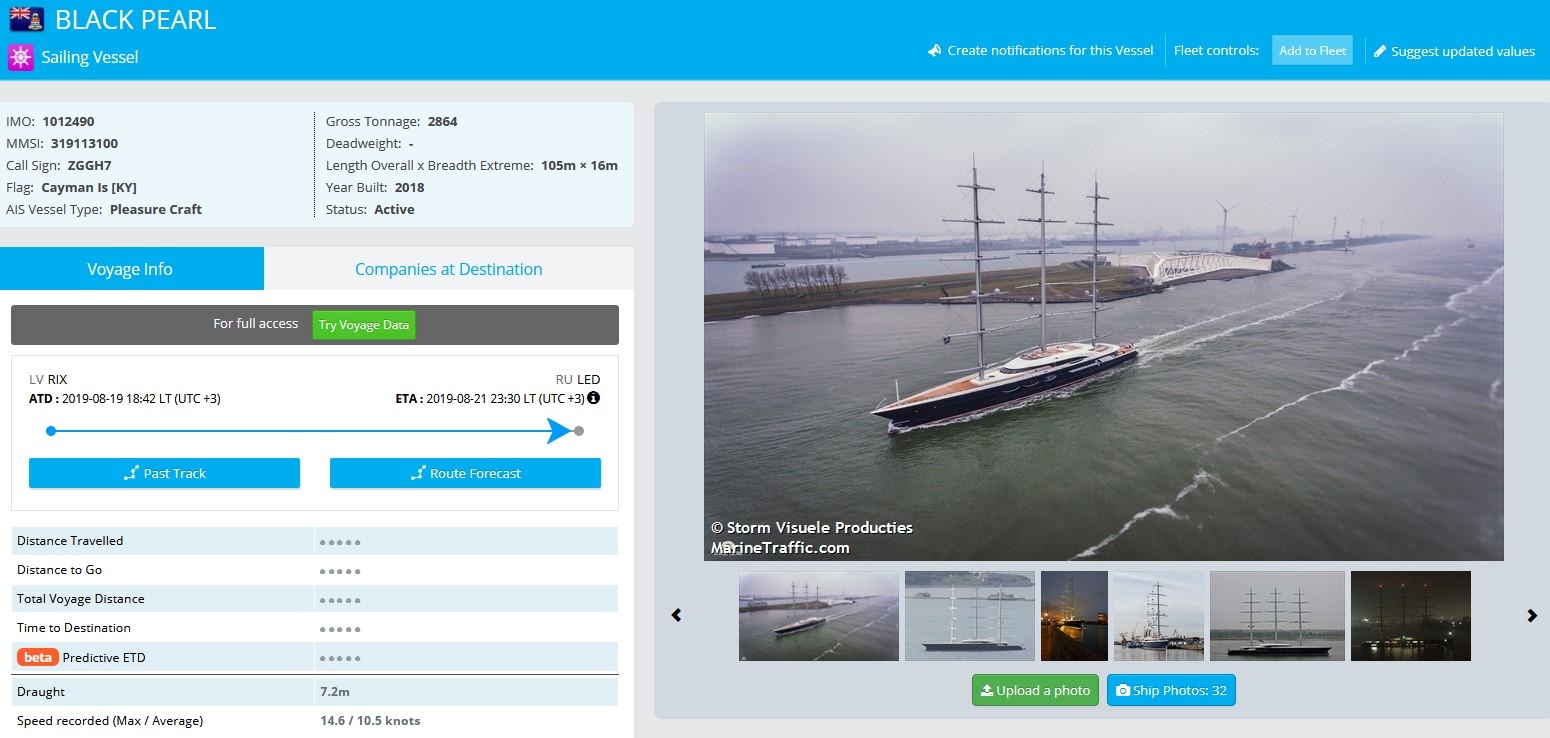
Task: Click Flag value Cayman Is [KY]
Action: point(89,187)
